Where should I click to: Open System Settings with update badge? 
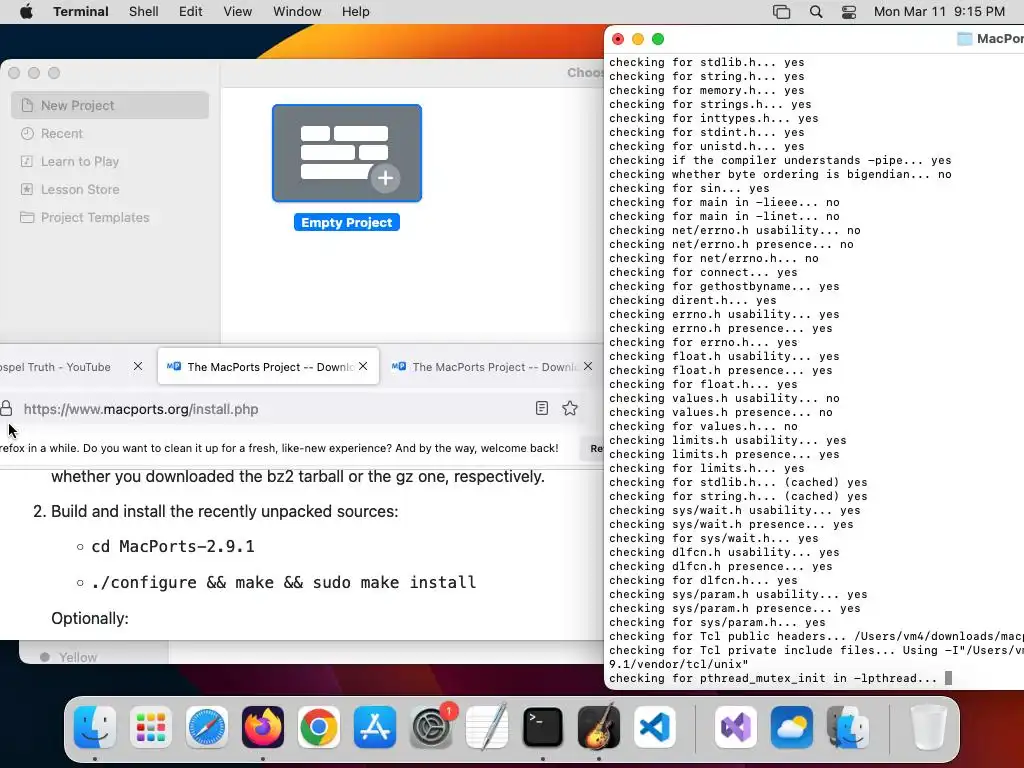(x=431, y=727)
